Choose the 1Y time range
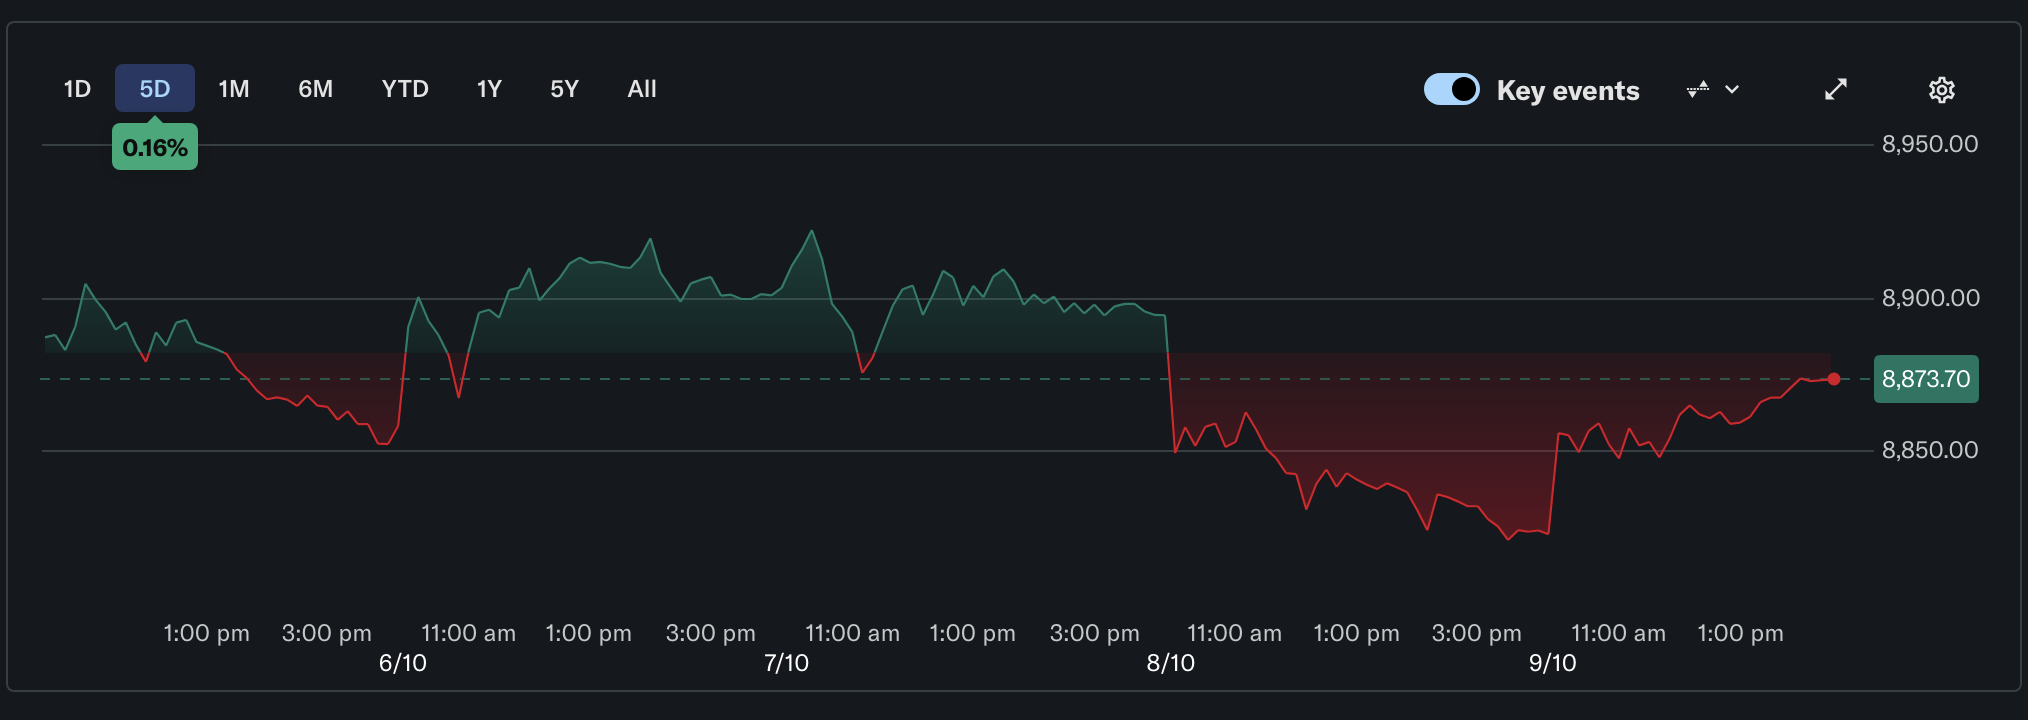 click(489, 89)
